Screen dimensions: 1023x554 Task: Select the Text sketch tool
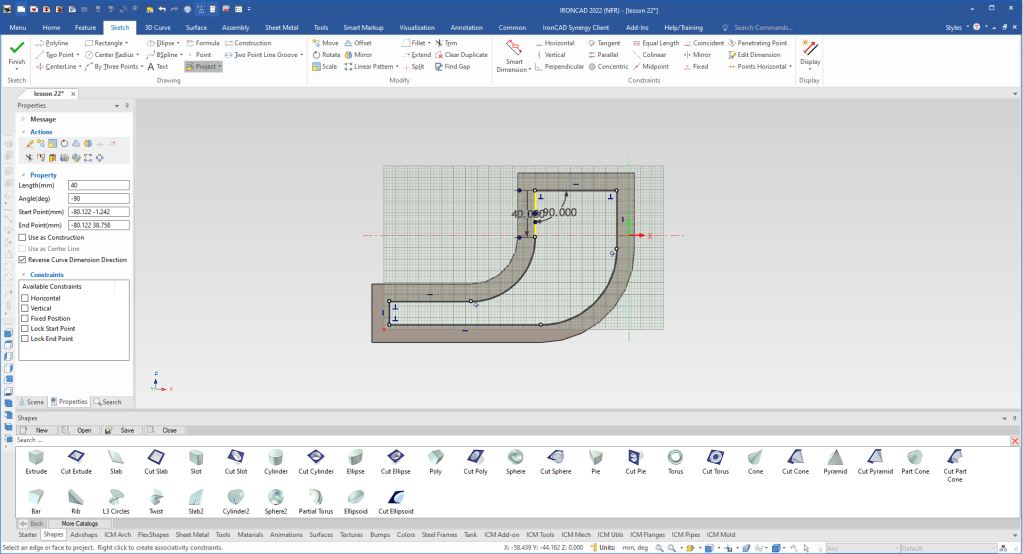156,67
